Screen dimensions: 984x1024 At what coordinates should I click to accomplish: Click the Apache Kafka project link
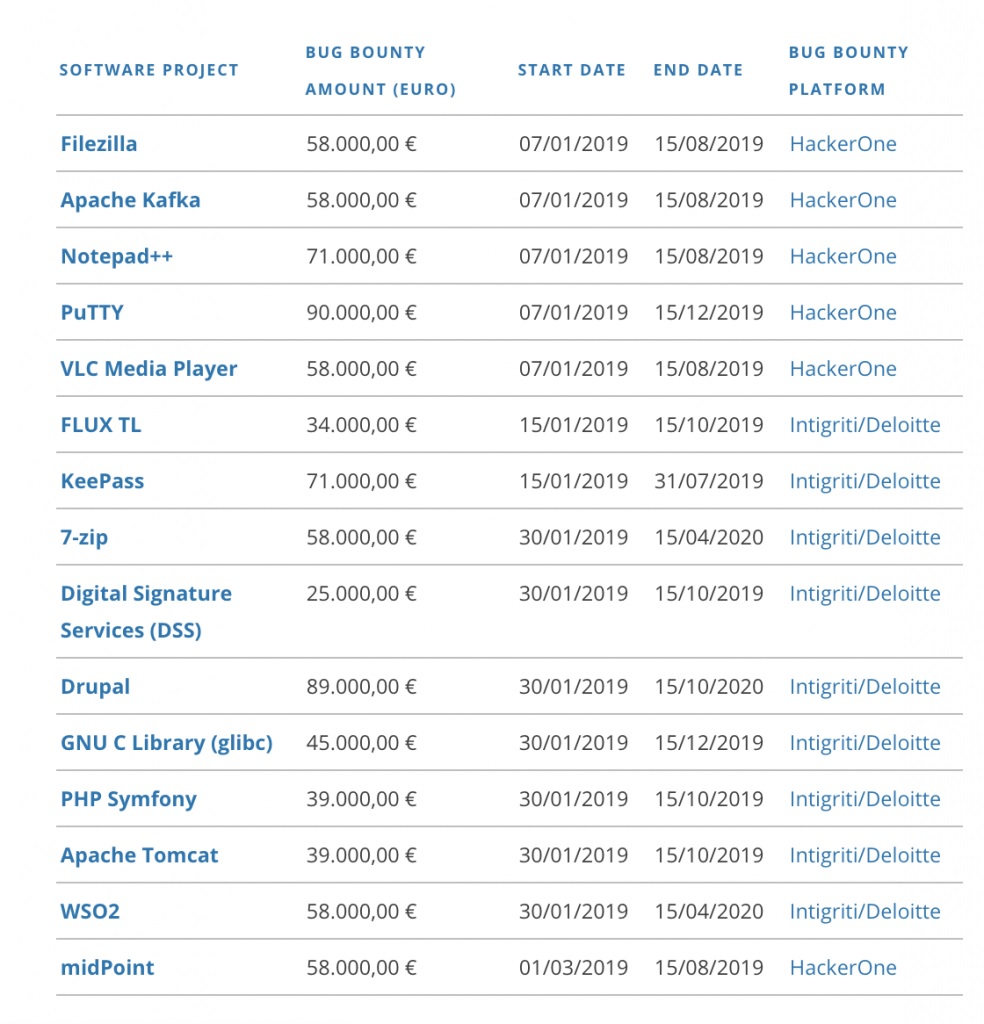click(x=130, y=200)
